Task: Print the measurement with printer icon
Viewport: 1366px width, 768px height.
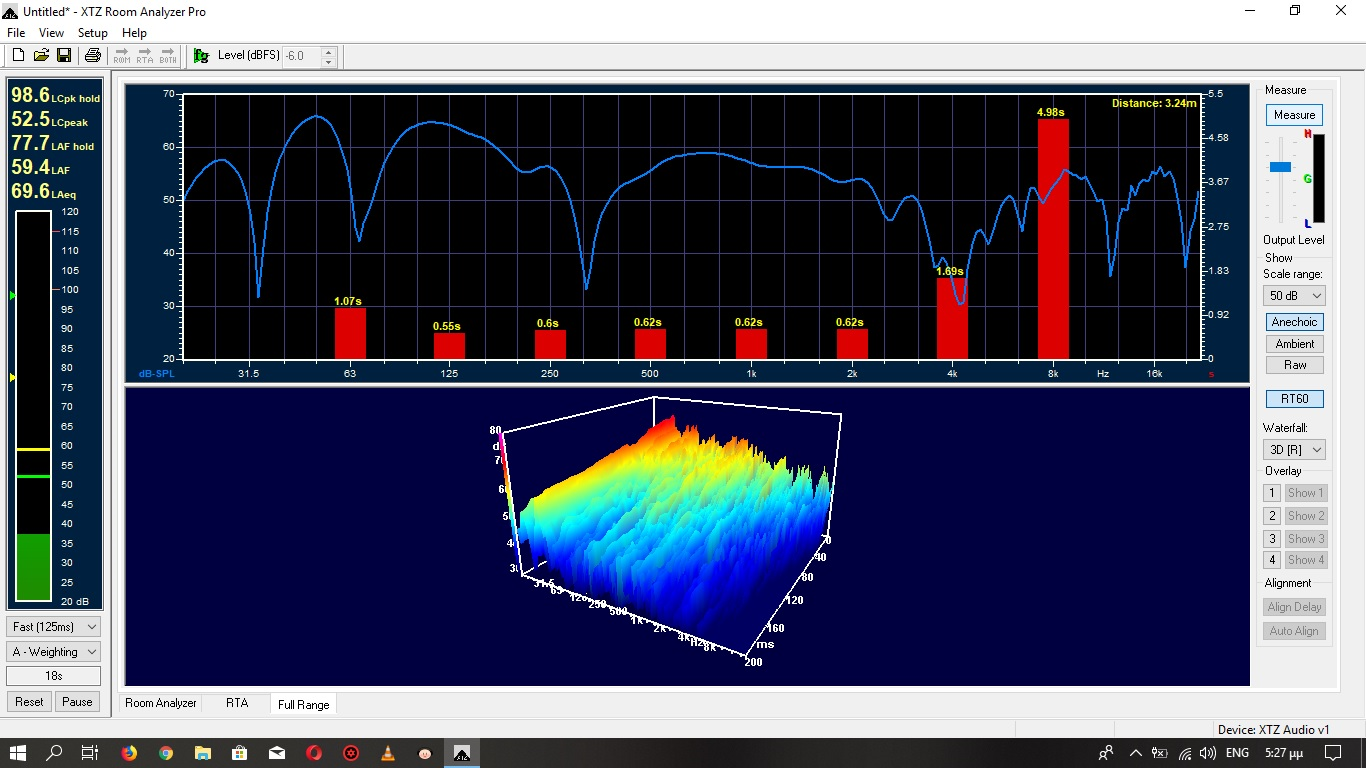Action: 92,56
